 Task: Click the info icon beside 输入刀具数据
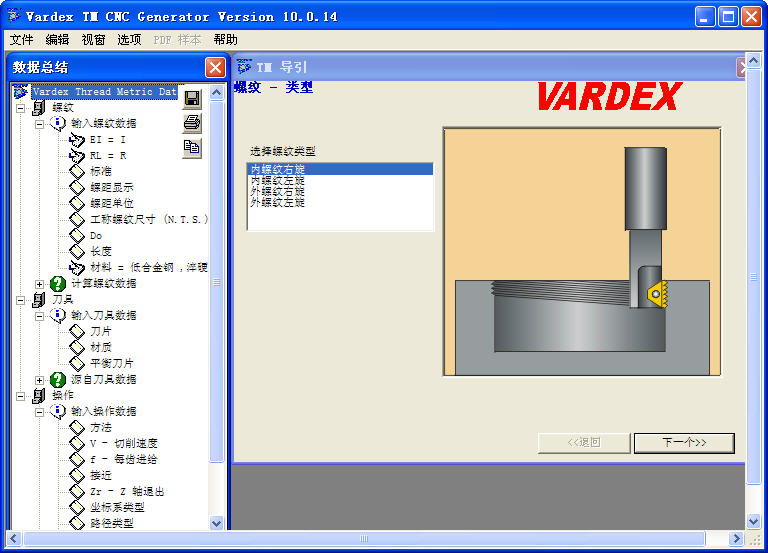(x=58, y=315)
